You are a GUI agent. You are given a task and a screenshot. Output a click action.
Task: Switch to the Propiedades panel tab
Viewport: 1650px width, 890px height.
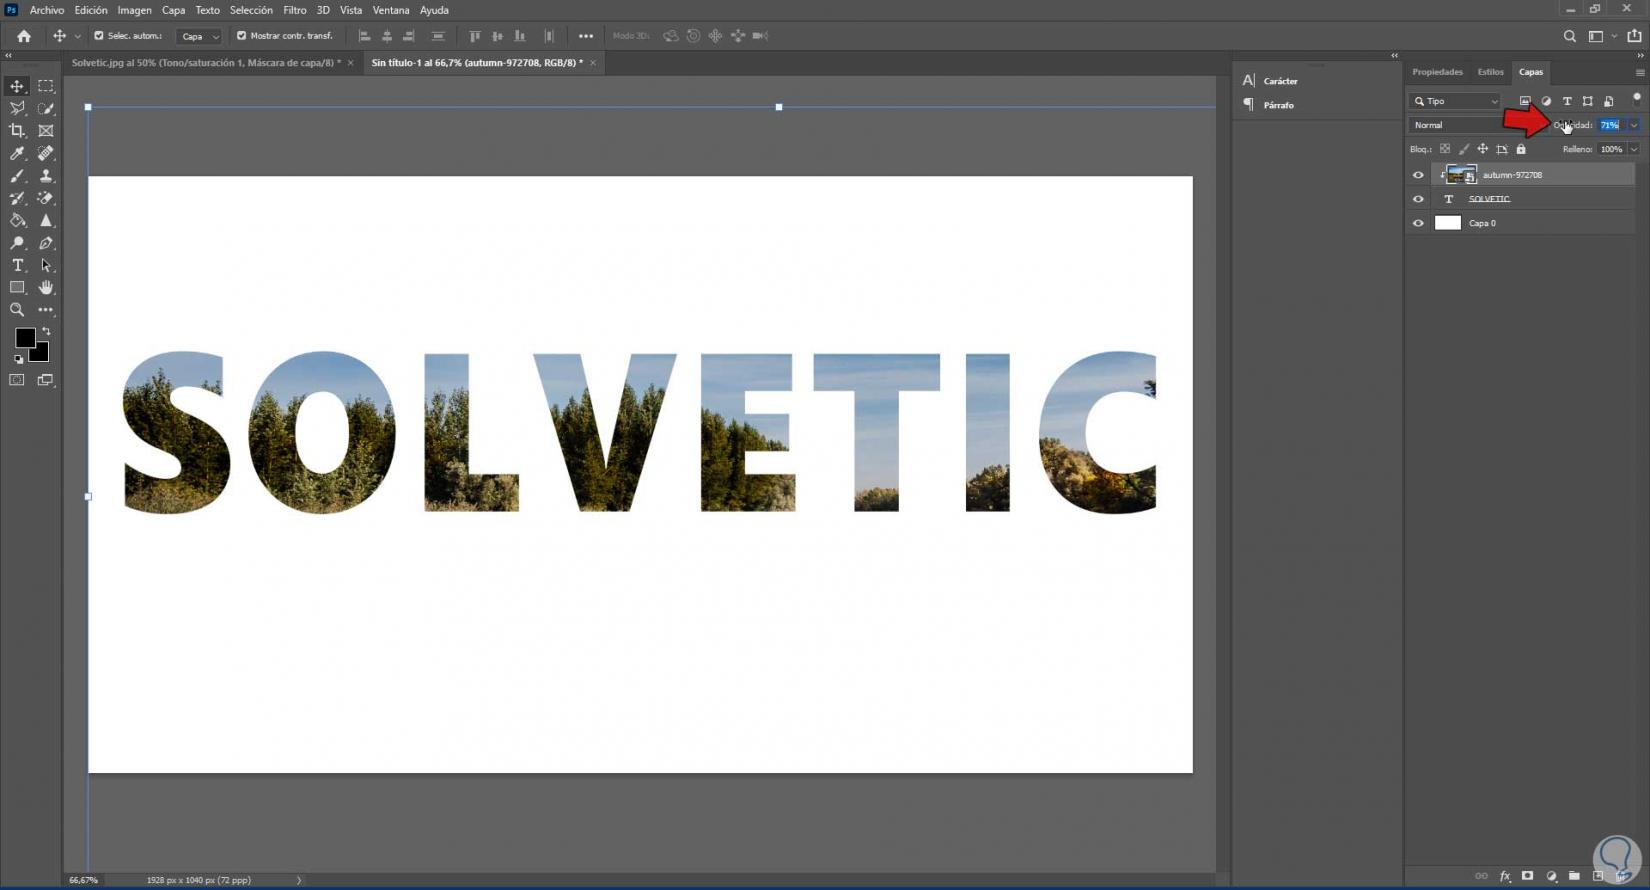[1437, 72]
